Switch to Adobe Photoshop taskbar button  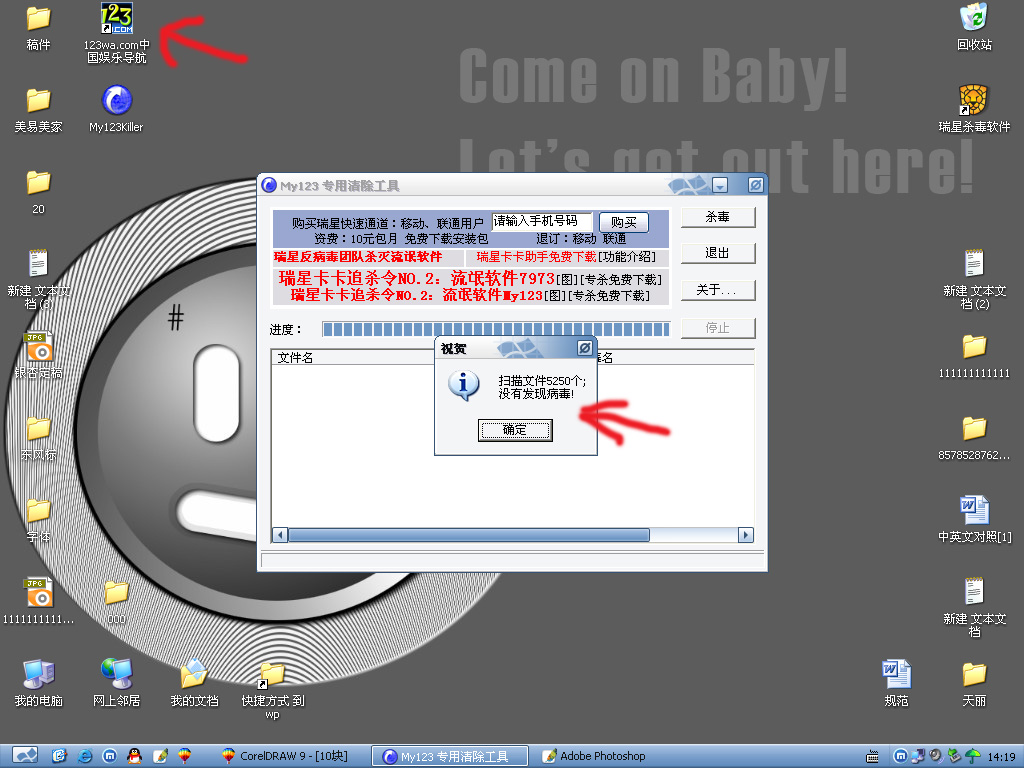click(594, 756)
